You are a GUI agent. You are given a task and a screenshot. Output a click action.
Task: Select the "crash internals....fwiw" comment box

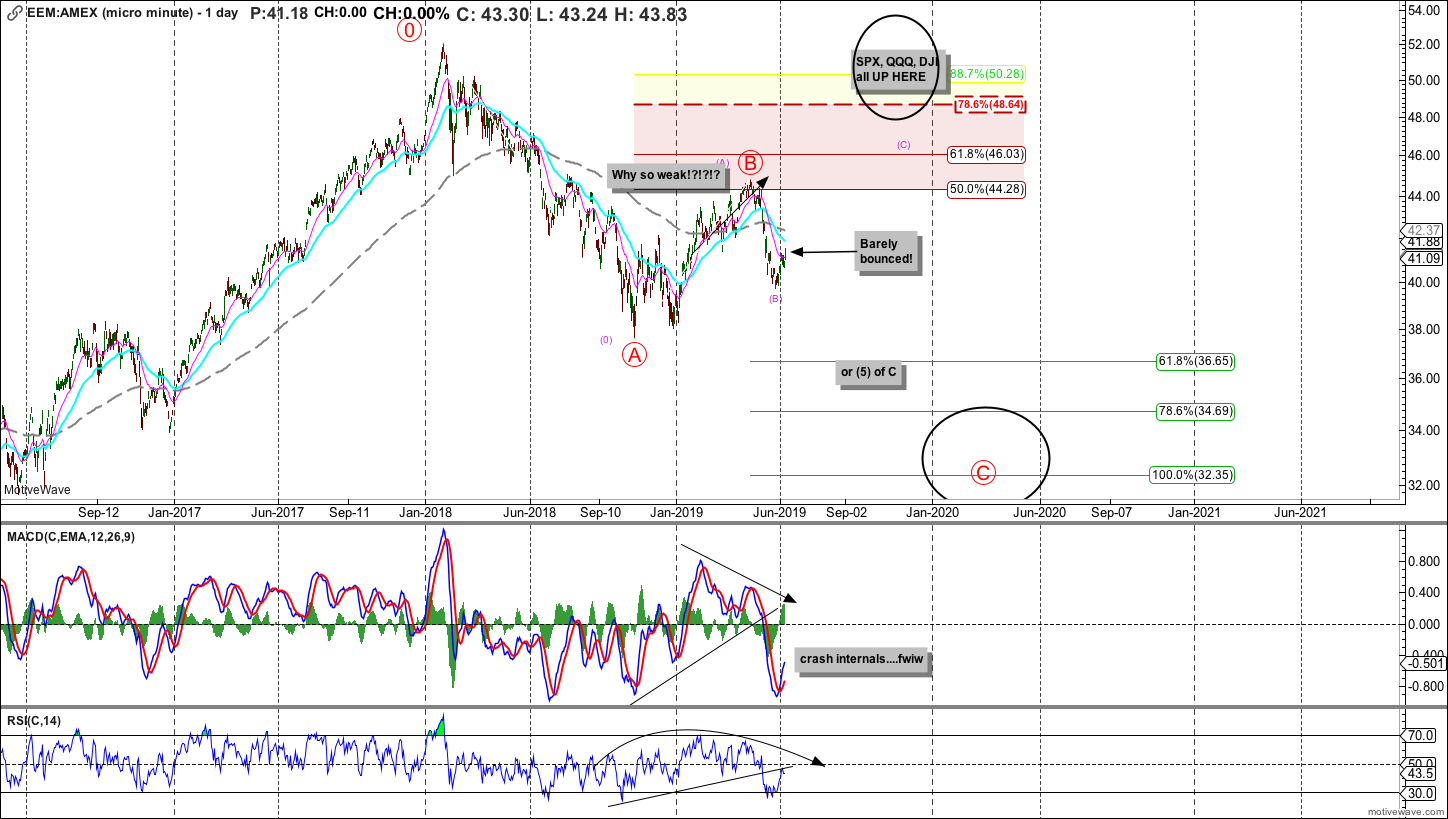coord(862,662)
